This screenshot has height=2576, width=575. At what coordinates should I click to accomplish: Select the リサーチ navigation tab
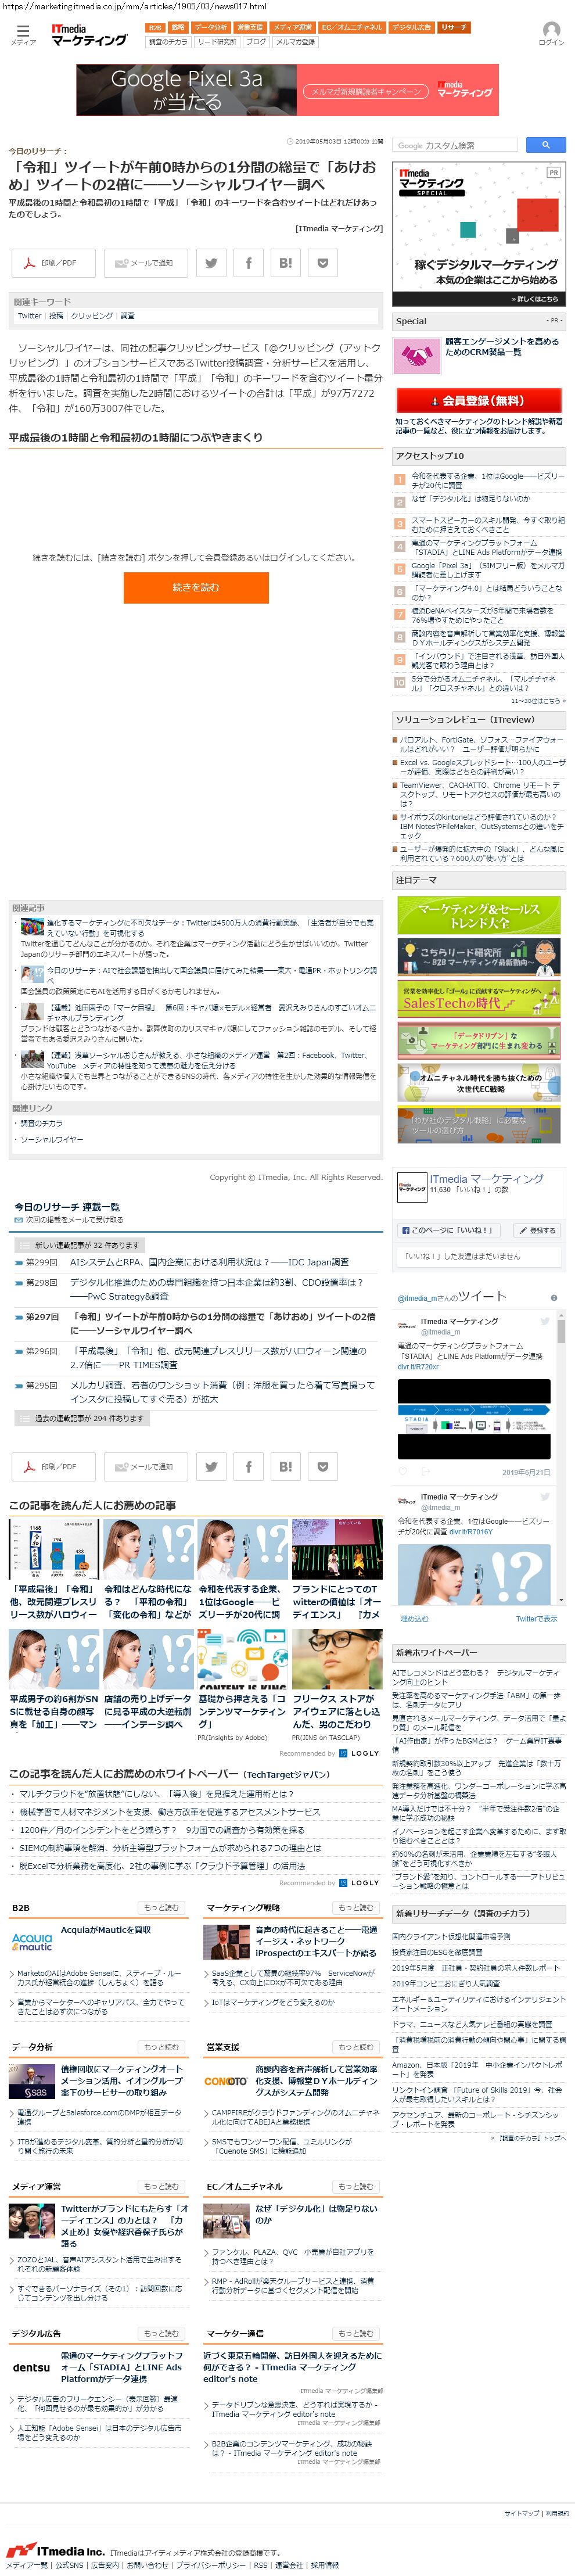click(x=453, y=28)
